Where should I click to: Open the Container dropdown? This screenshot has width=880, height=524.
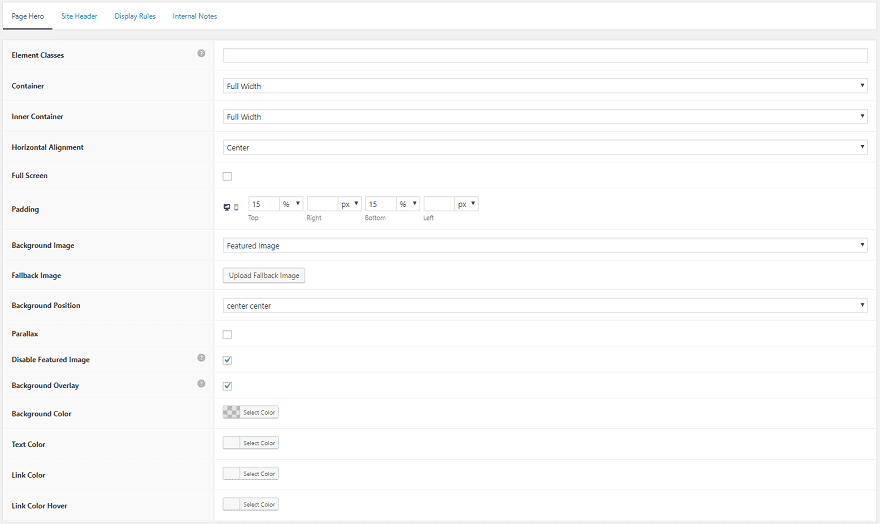pos(545,86)
